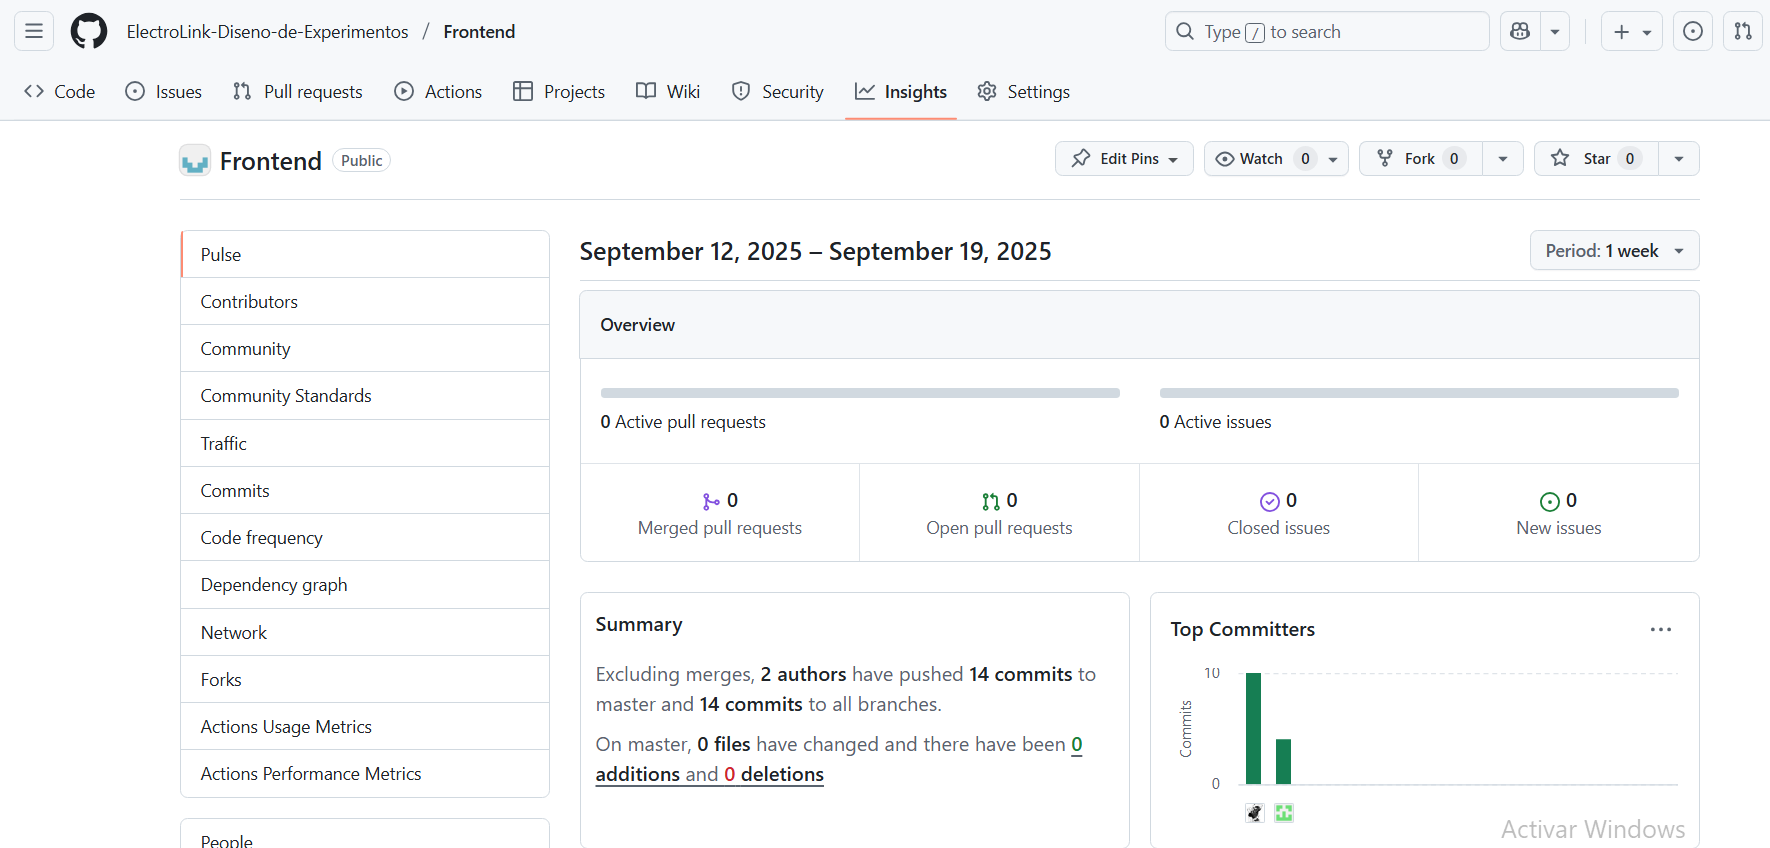Click the search box in the header

pyautogui.click(x=1327, y=31)
